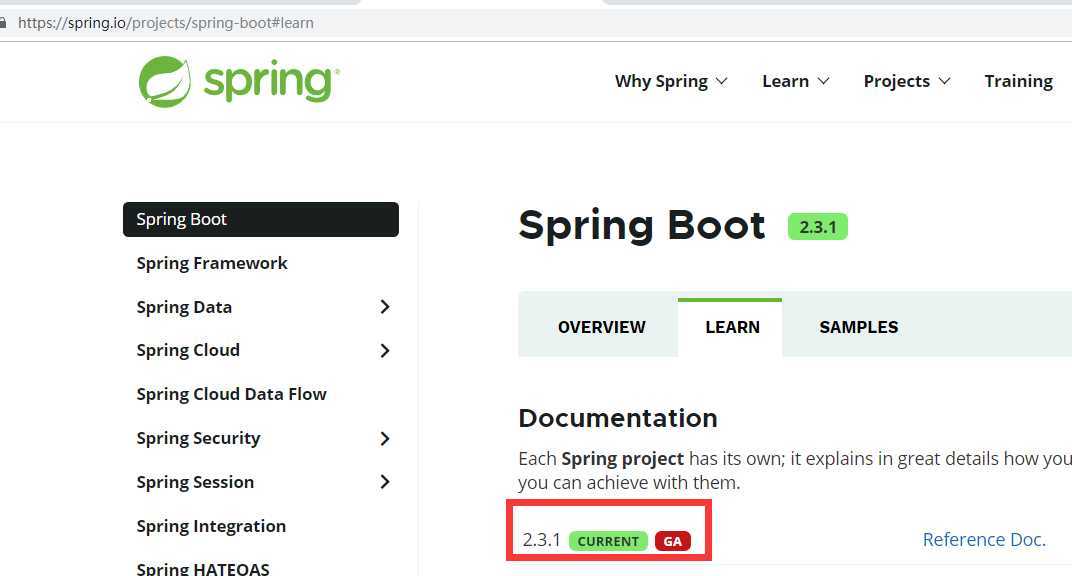Open the Learn dropdown in top navigation
Viewport: 1072px width, 576px height.
tap(796, 81)
